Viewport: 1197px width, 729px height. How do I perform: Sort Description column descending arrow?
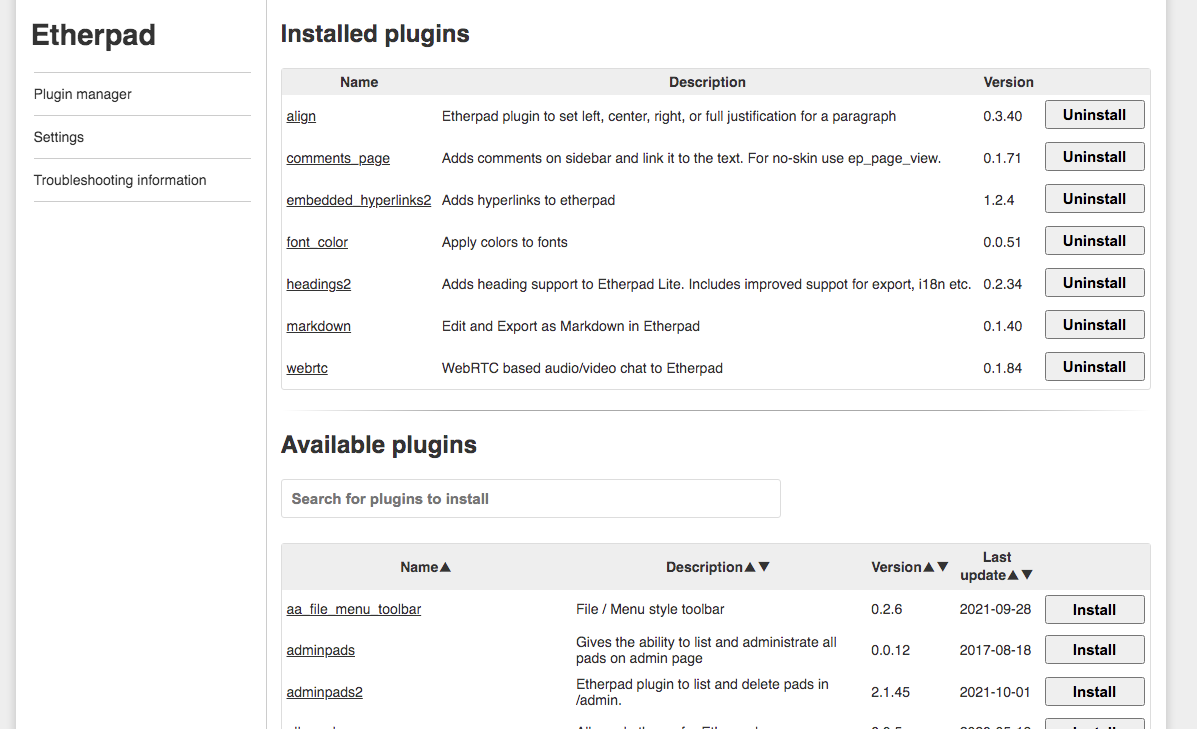point(764,567)
